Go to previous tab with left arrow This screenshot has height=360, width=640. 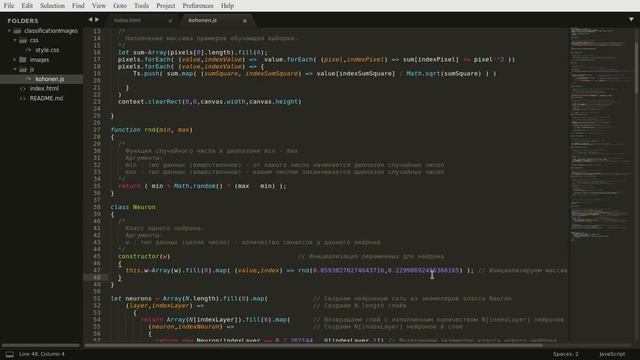click(x=90, y=20)
